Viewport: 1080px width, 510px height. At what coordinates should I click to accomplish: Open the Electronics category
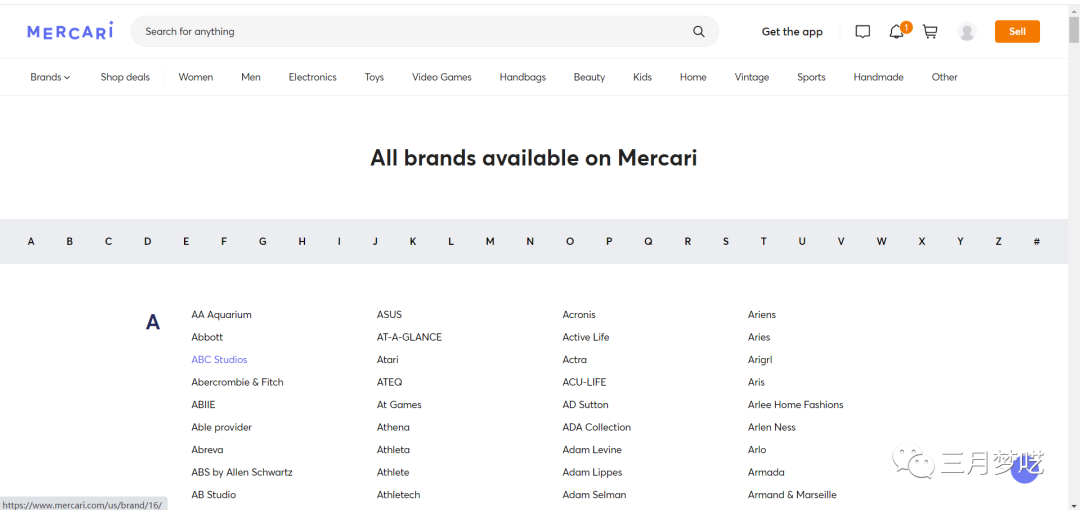tap(312, 77)
